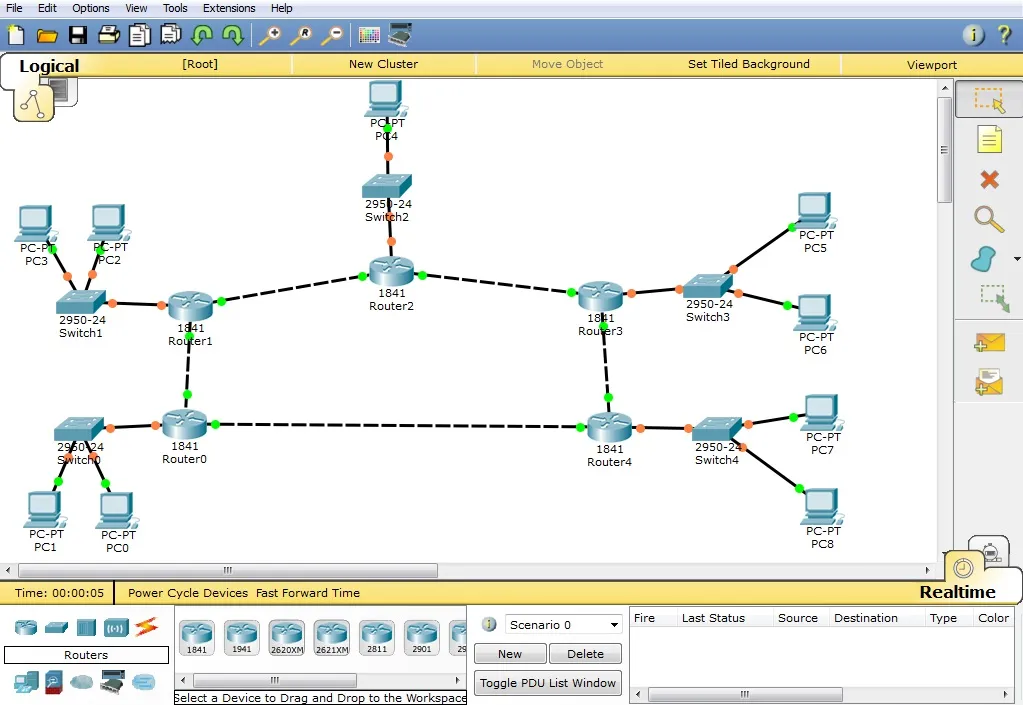The image size is (1023, 705).
Task: Click the Add Simple PDU envelope
Action: (989, 343)
